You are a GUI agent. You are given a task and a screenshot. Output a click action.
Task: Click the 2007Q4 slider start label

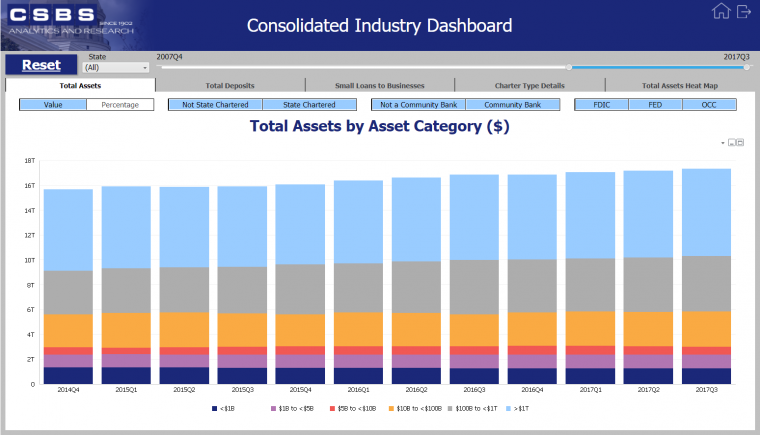[170, 57]
